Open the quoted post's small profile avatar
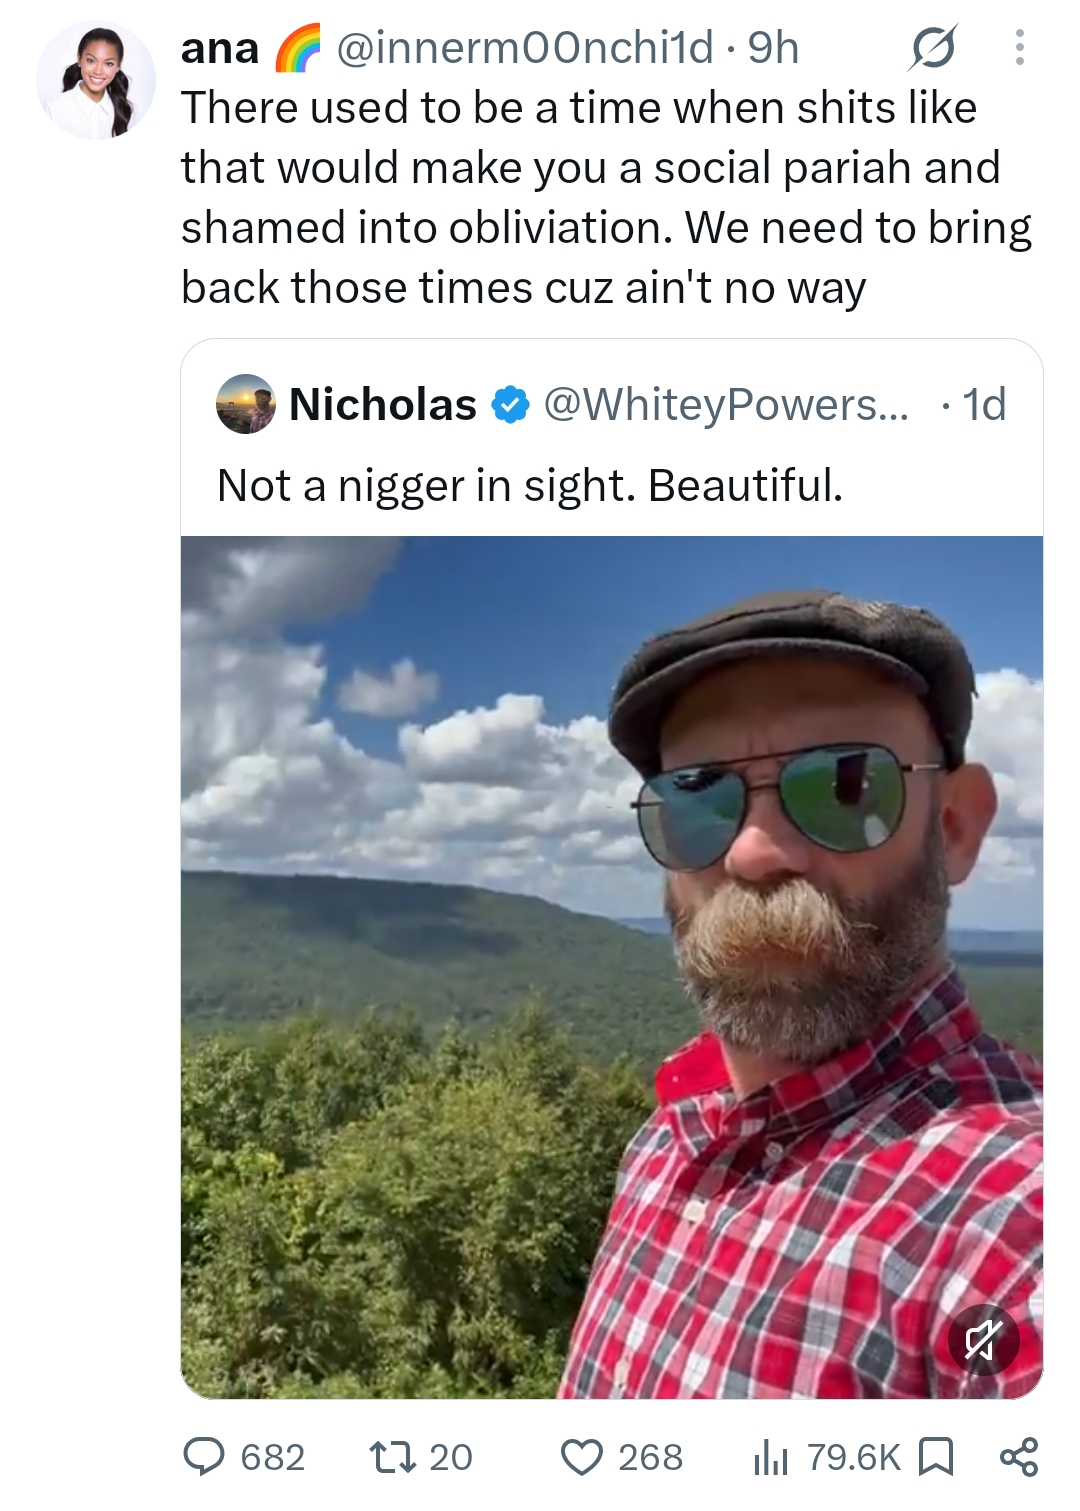The height and width of the screenshot is (1511, 1080). click(246, 404)
